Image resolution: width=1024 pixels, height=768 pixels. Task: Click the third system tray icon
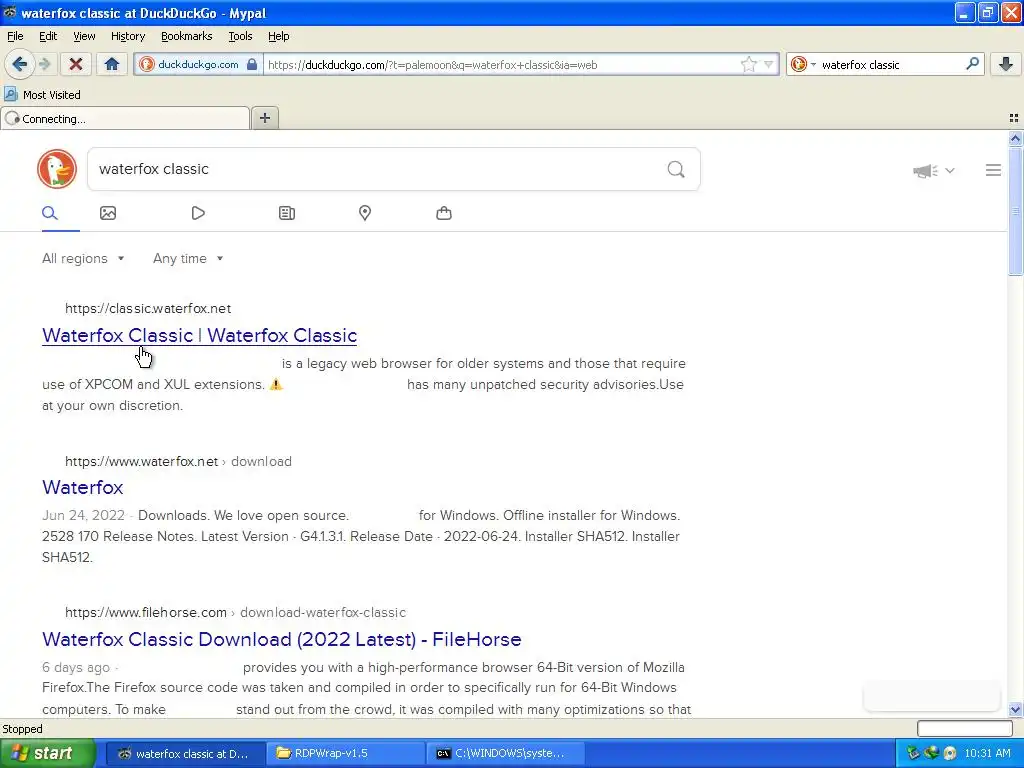point(950,753)
